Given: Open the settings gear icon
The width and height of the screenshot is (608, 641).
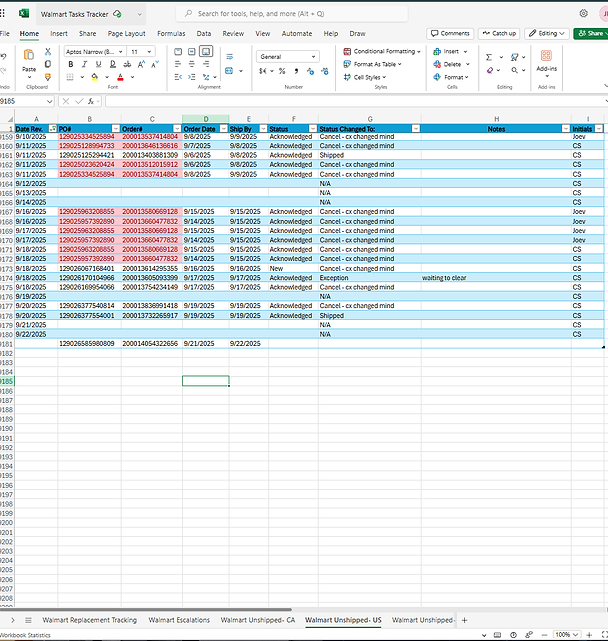Looking at the screenshot, I should click(583, 13).
